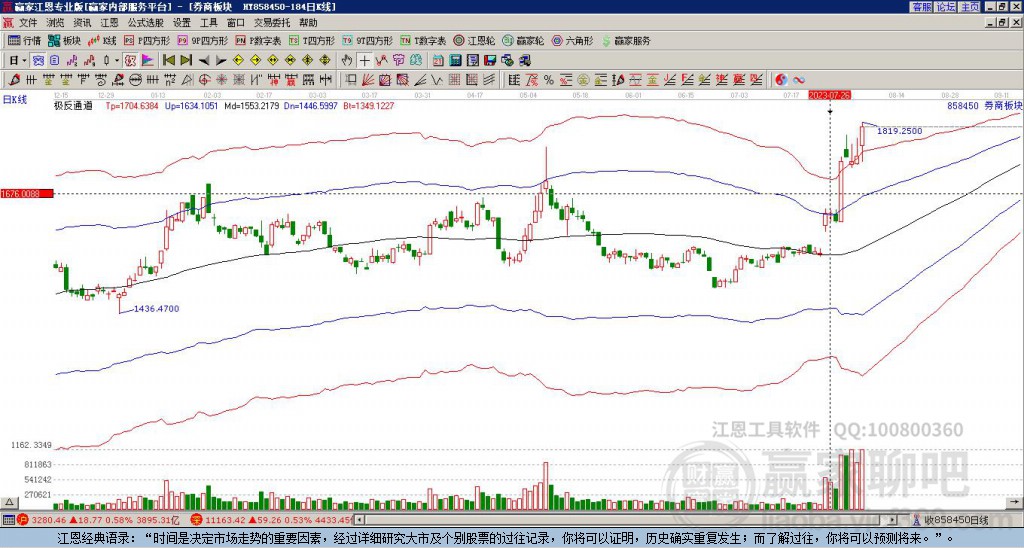Select the Gann fan lines tool
1024x548 pixels.
click(368, 80)
